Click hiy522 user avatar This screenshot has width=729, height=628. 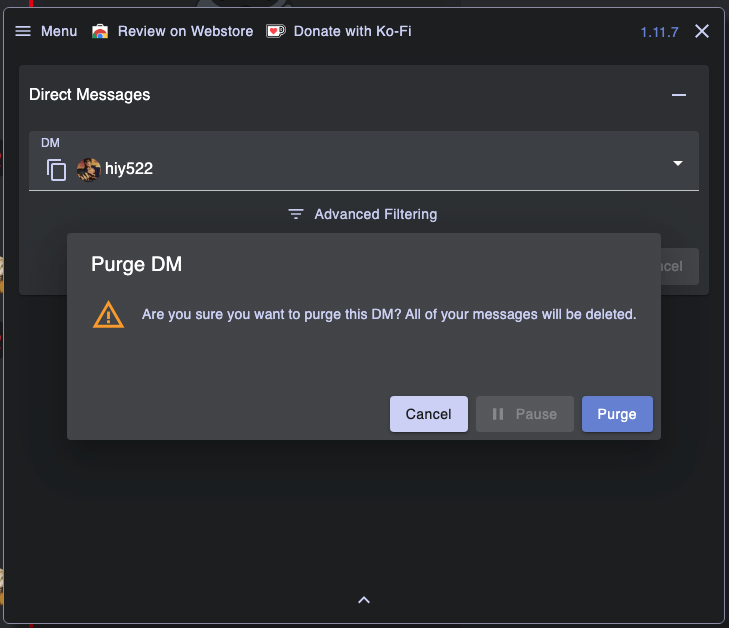click(x=88, y=169)
